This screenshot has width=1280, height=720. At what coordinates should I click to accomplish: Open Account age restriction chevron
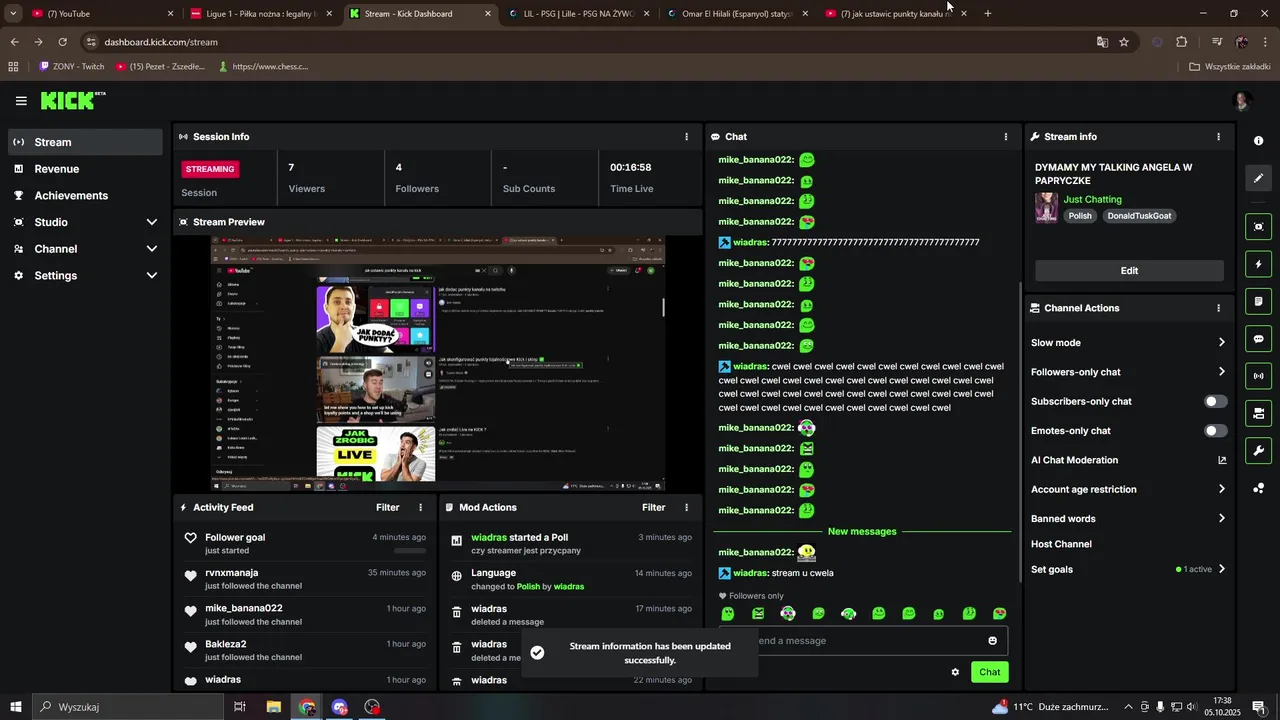[x=1221, y=489]
